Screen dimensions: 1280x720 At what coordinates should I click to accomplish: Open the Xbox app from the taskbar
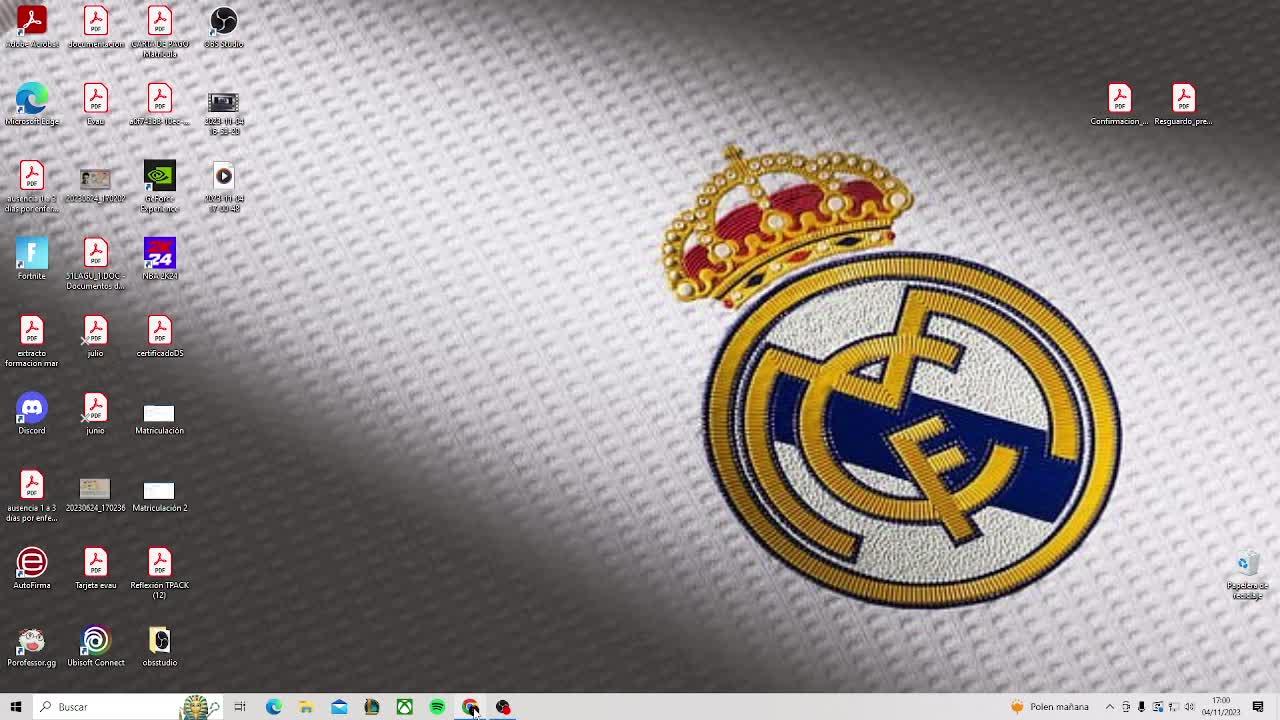click(x=405, y=707)
